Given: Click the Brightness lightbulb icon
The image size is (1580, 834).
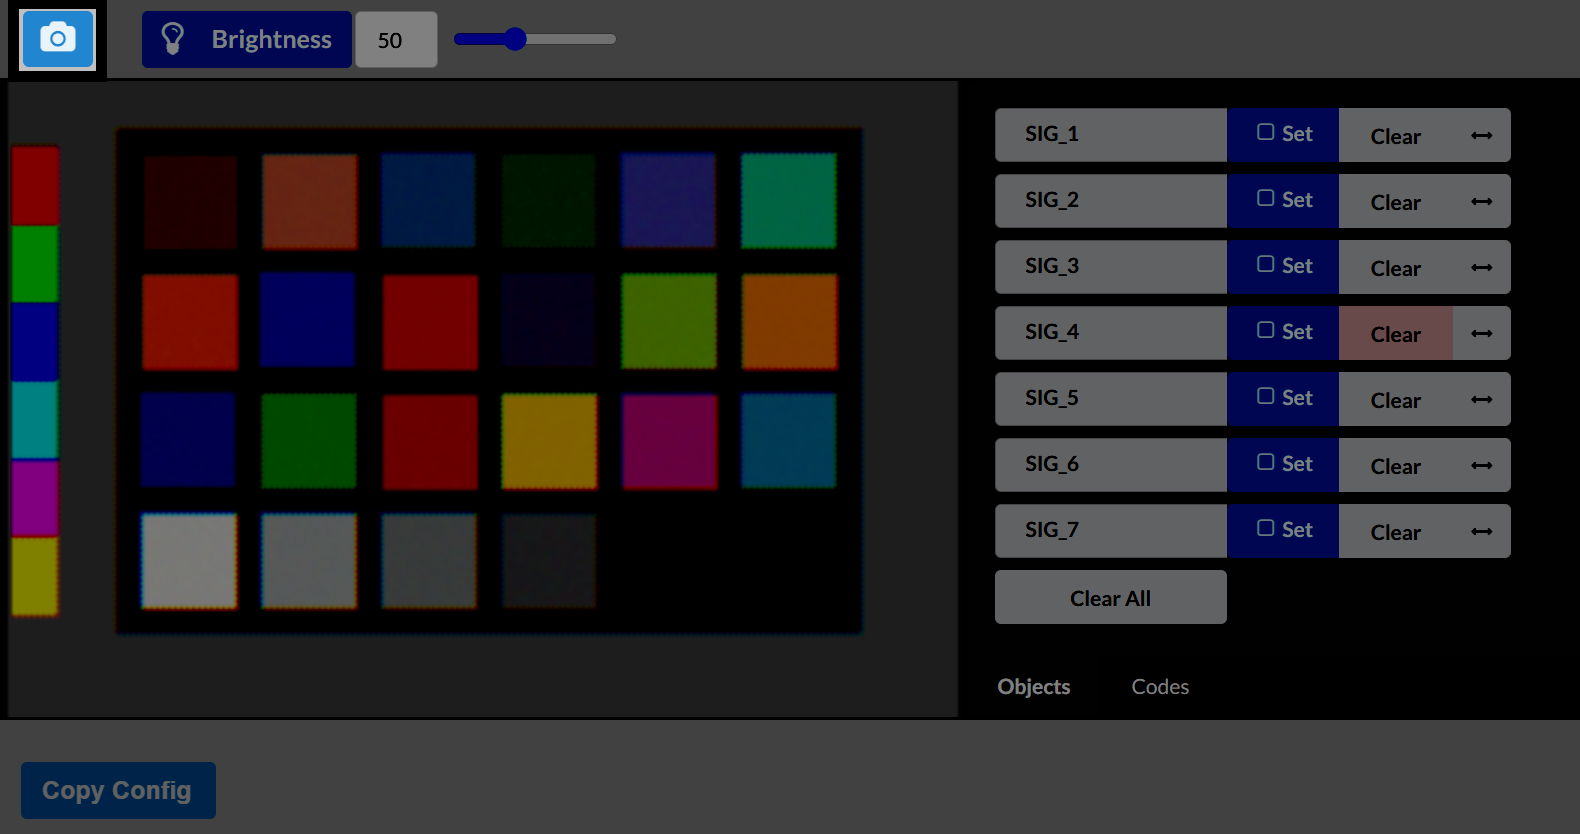Looking at the screenshot, I should tap(173, 39).
